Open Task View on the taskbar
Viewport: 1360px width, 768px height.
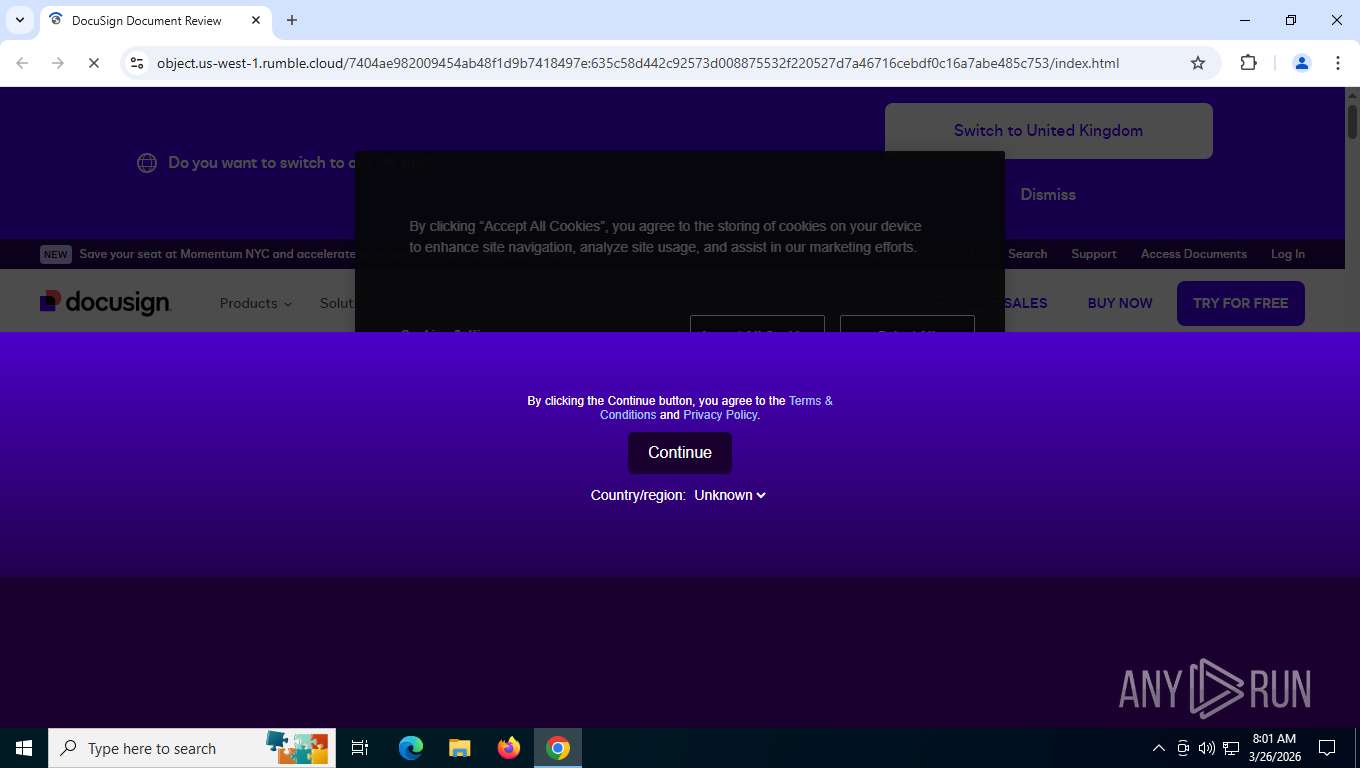coord(360,748)
